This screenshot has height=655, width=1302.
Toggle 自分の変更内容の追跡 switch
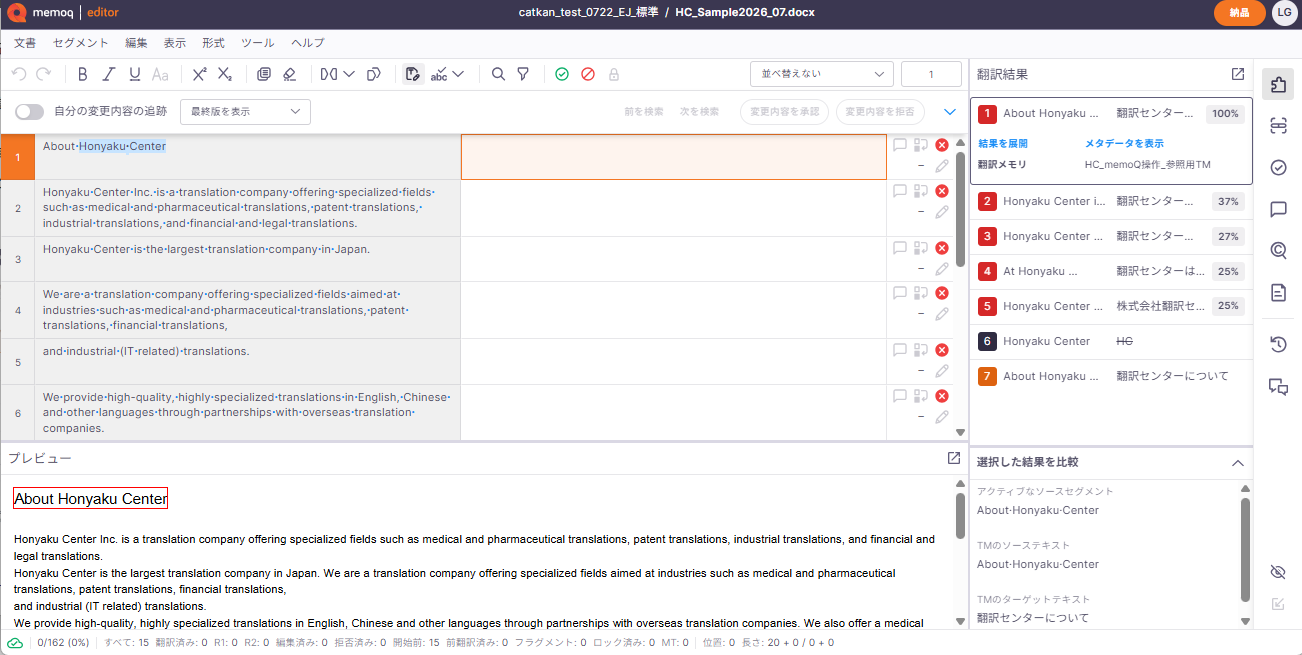pos(29,112)
